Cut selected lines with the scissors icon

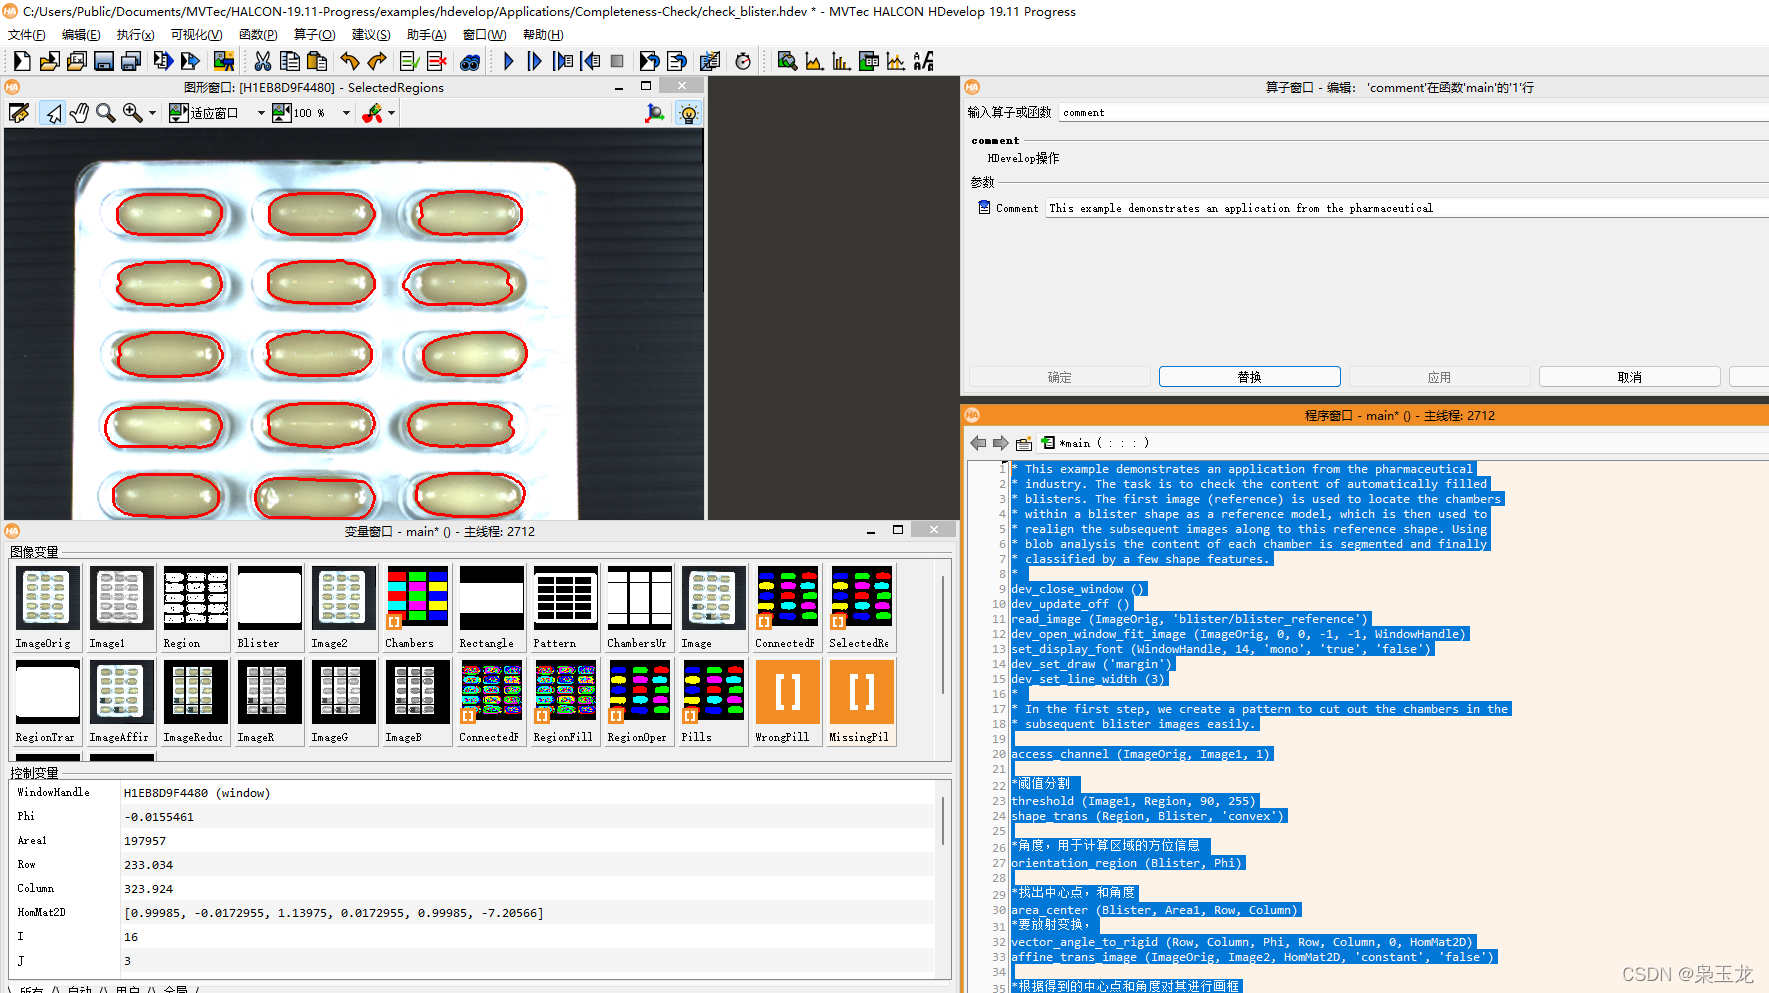click(x=263, y=61)
